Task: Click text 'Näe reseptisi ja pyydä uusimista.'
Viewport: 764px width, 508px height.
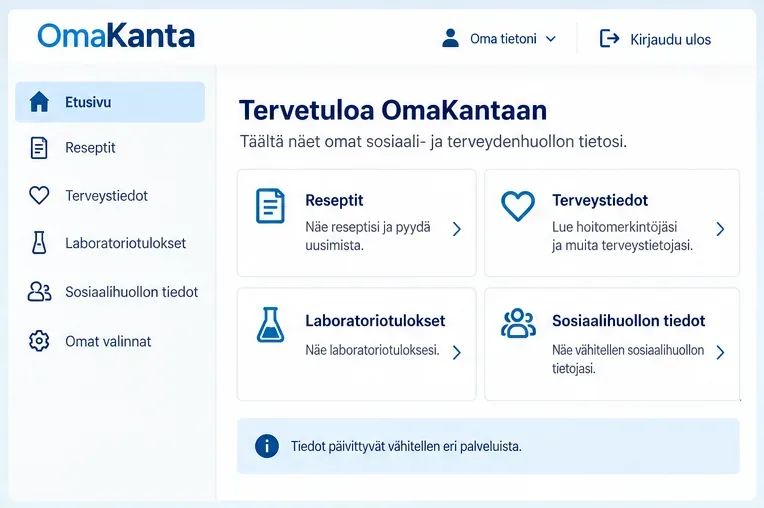Action: [368, 236]
